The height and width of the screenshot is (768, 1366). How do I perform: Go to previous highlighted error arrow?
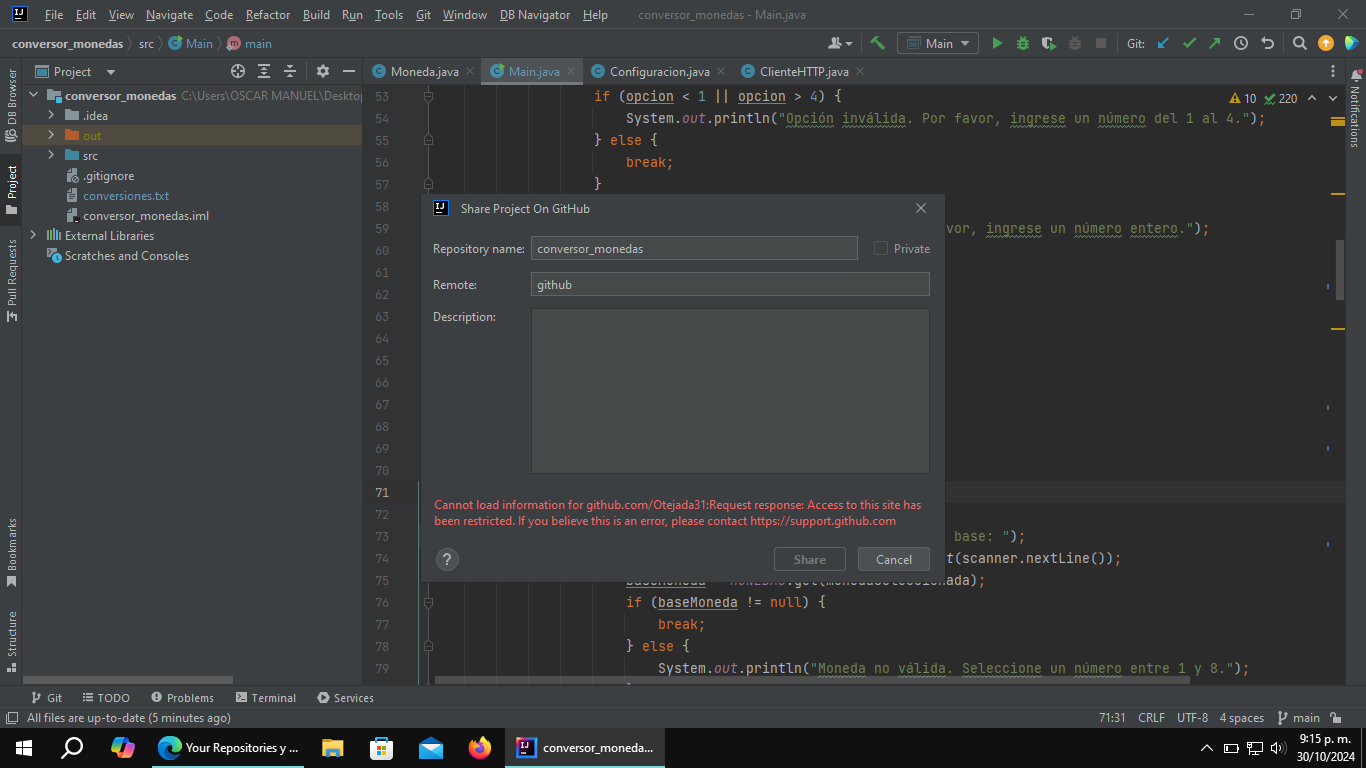[1312, 98]
